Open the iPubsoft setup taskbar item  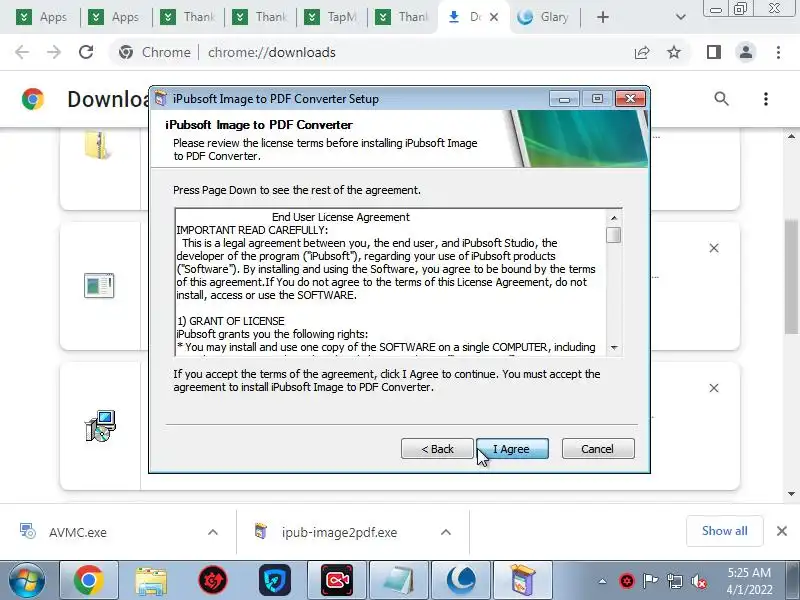[x=523, y=580]
